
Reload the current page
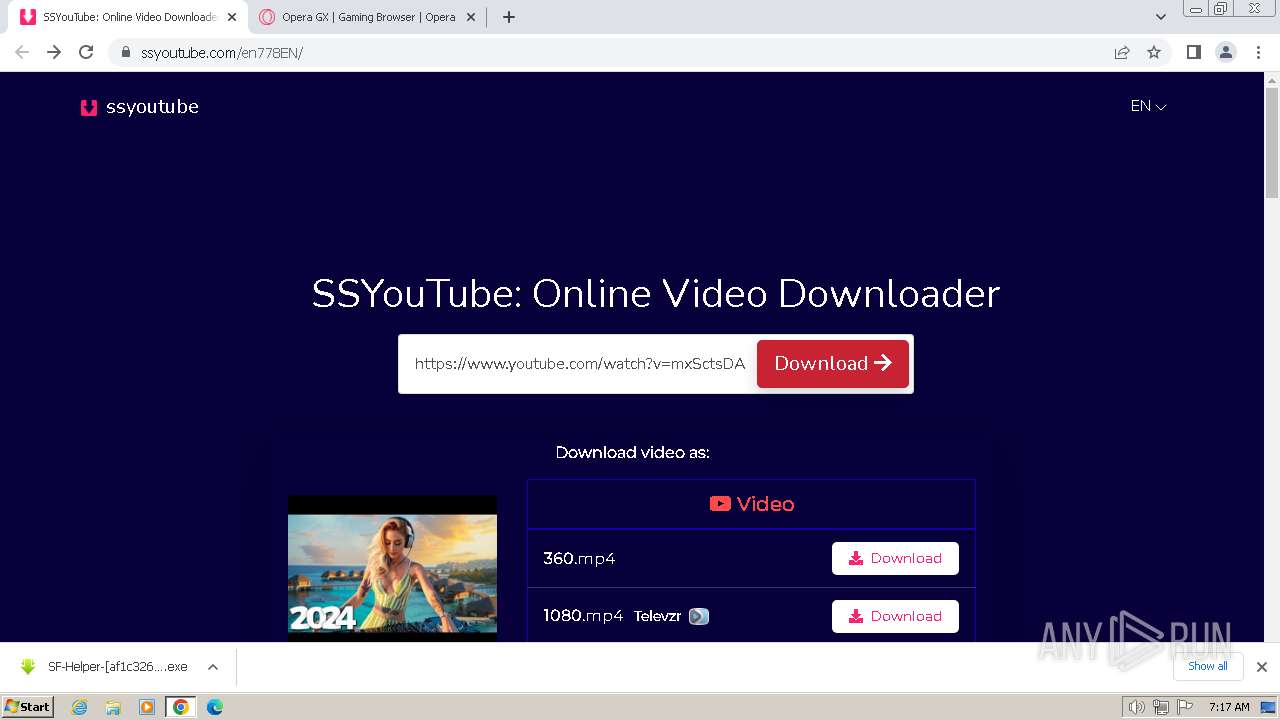coord(86,52)
